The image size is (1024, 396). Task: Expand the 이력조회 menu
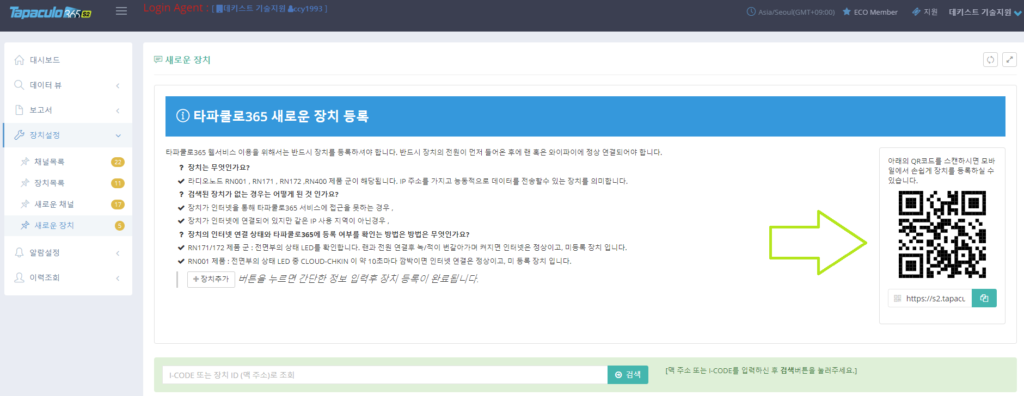(x=68, y=278)
